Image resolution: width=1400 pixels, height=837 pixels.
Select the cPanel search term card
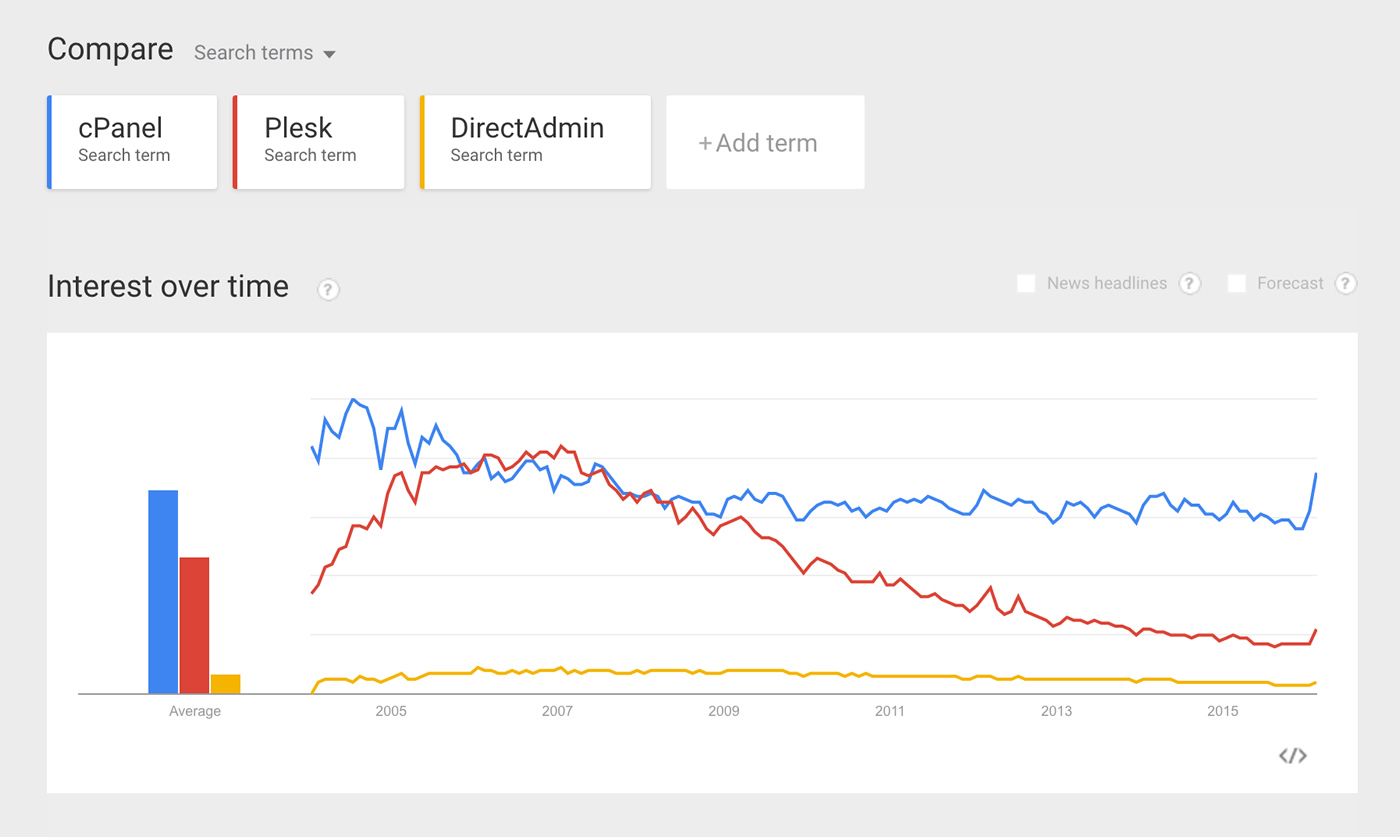(132, 142)
